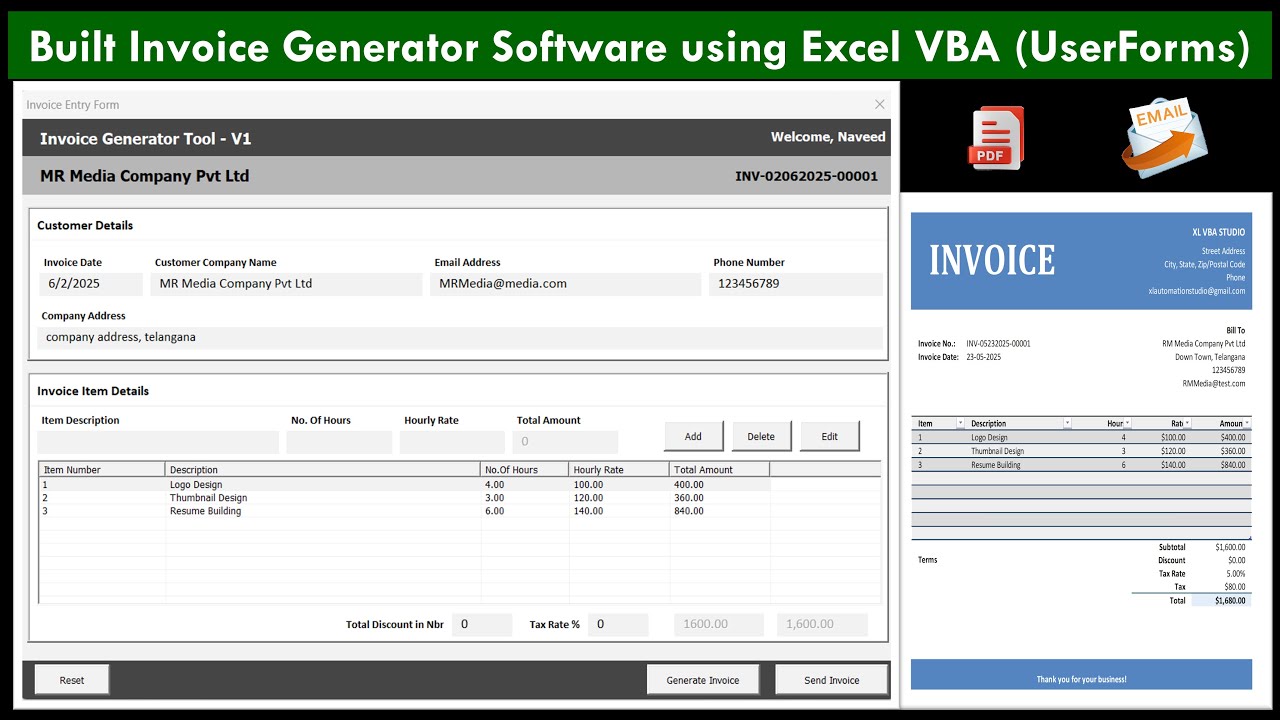
Task: Click the Description column header in item list
Action: point(323,469)
